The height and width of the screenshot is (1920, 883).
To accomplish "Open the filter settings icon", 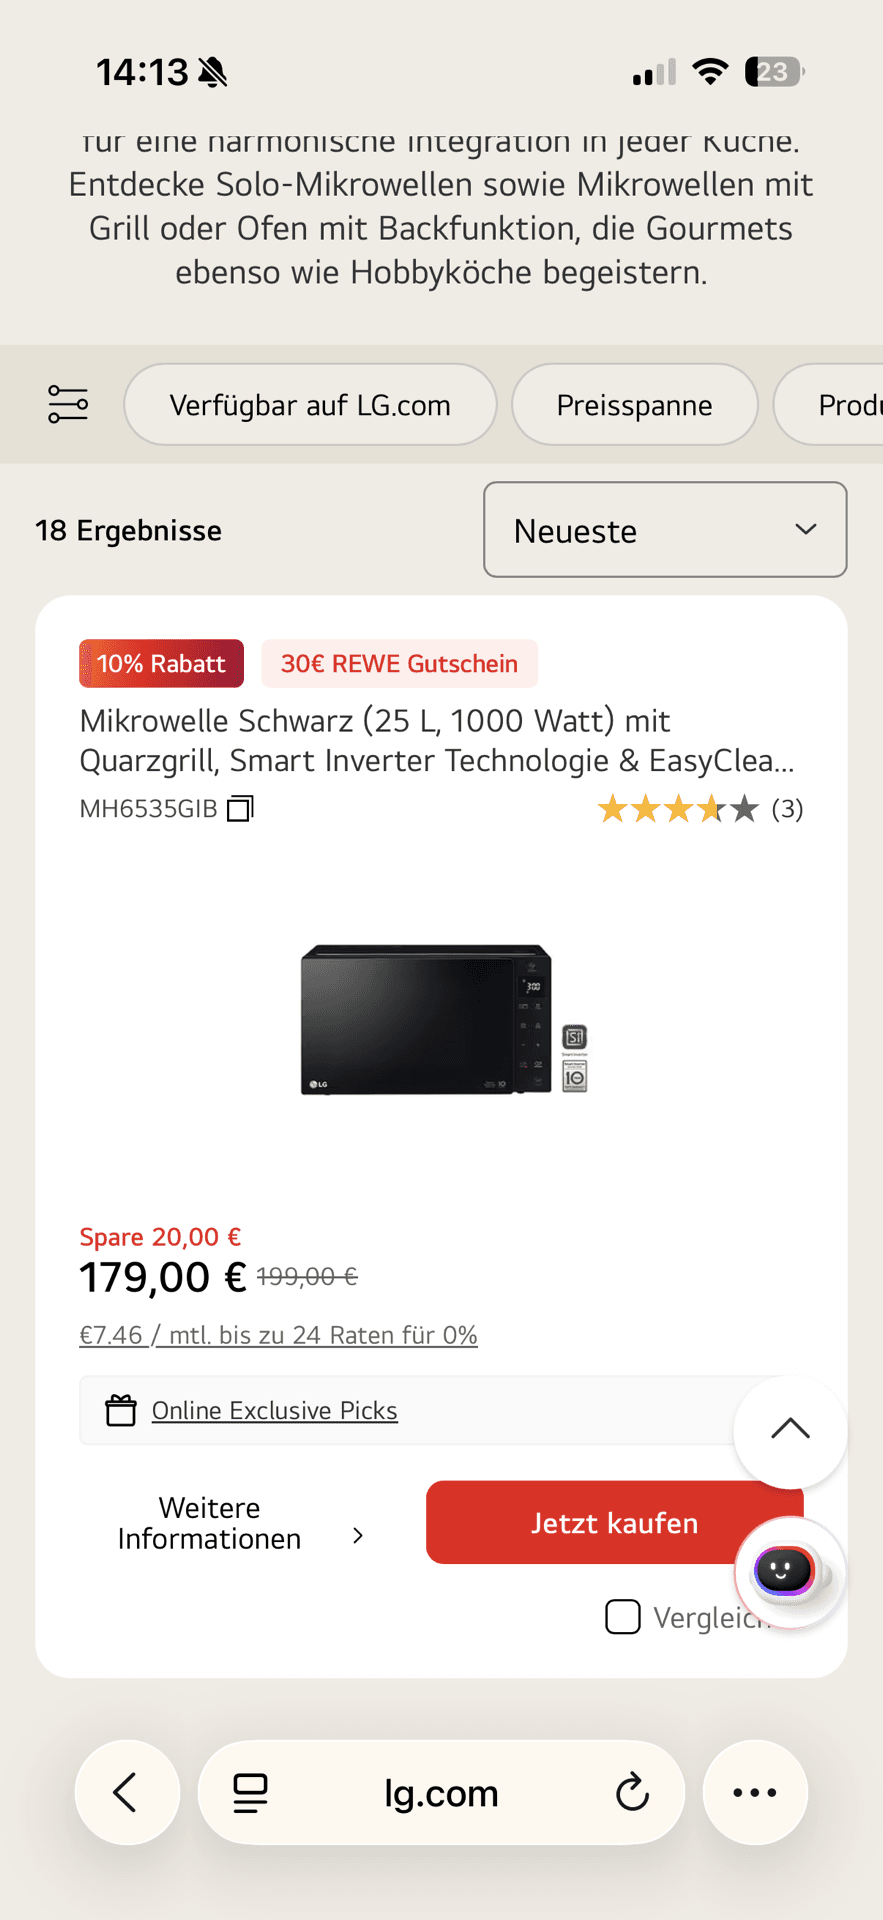I will 68,405.
